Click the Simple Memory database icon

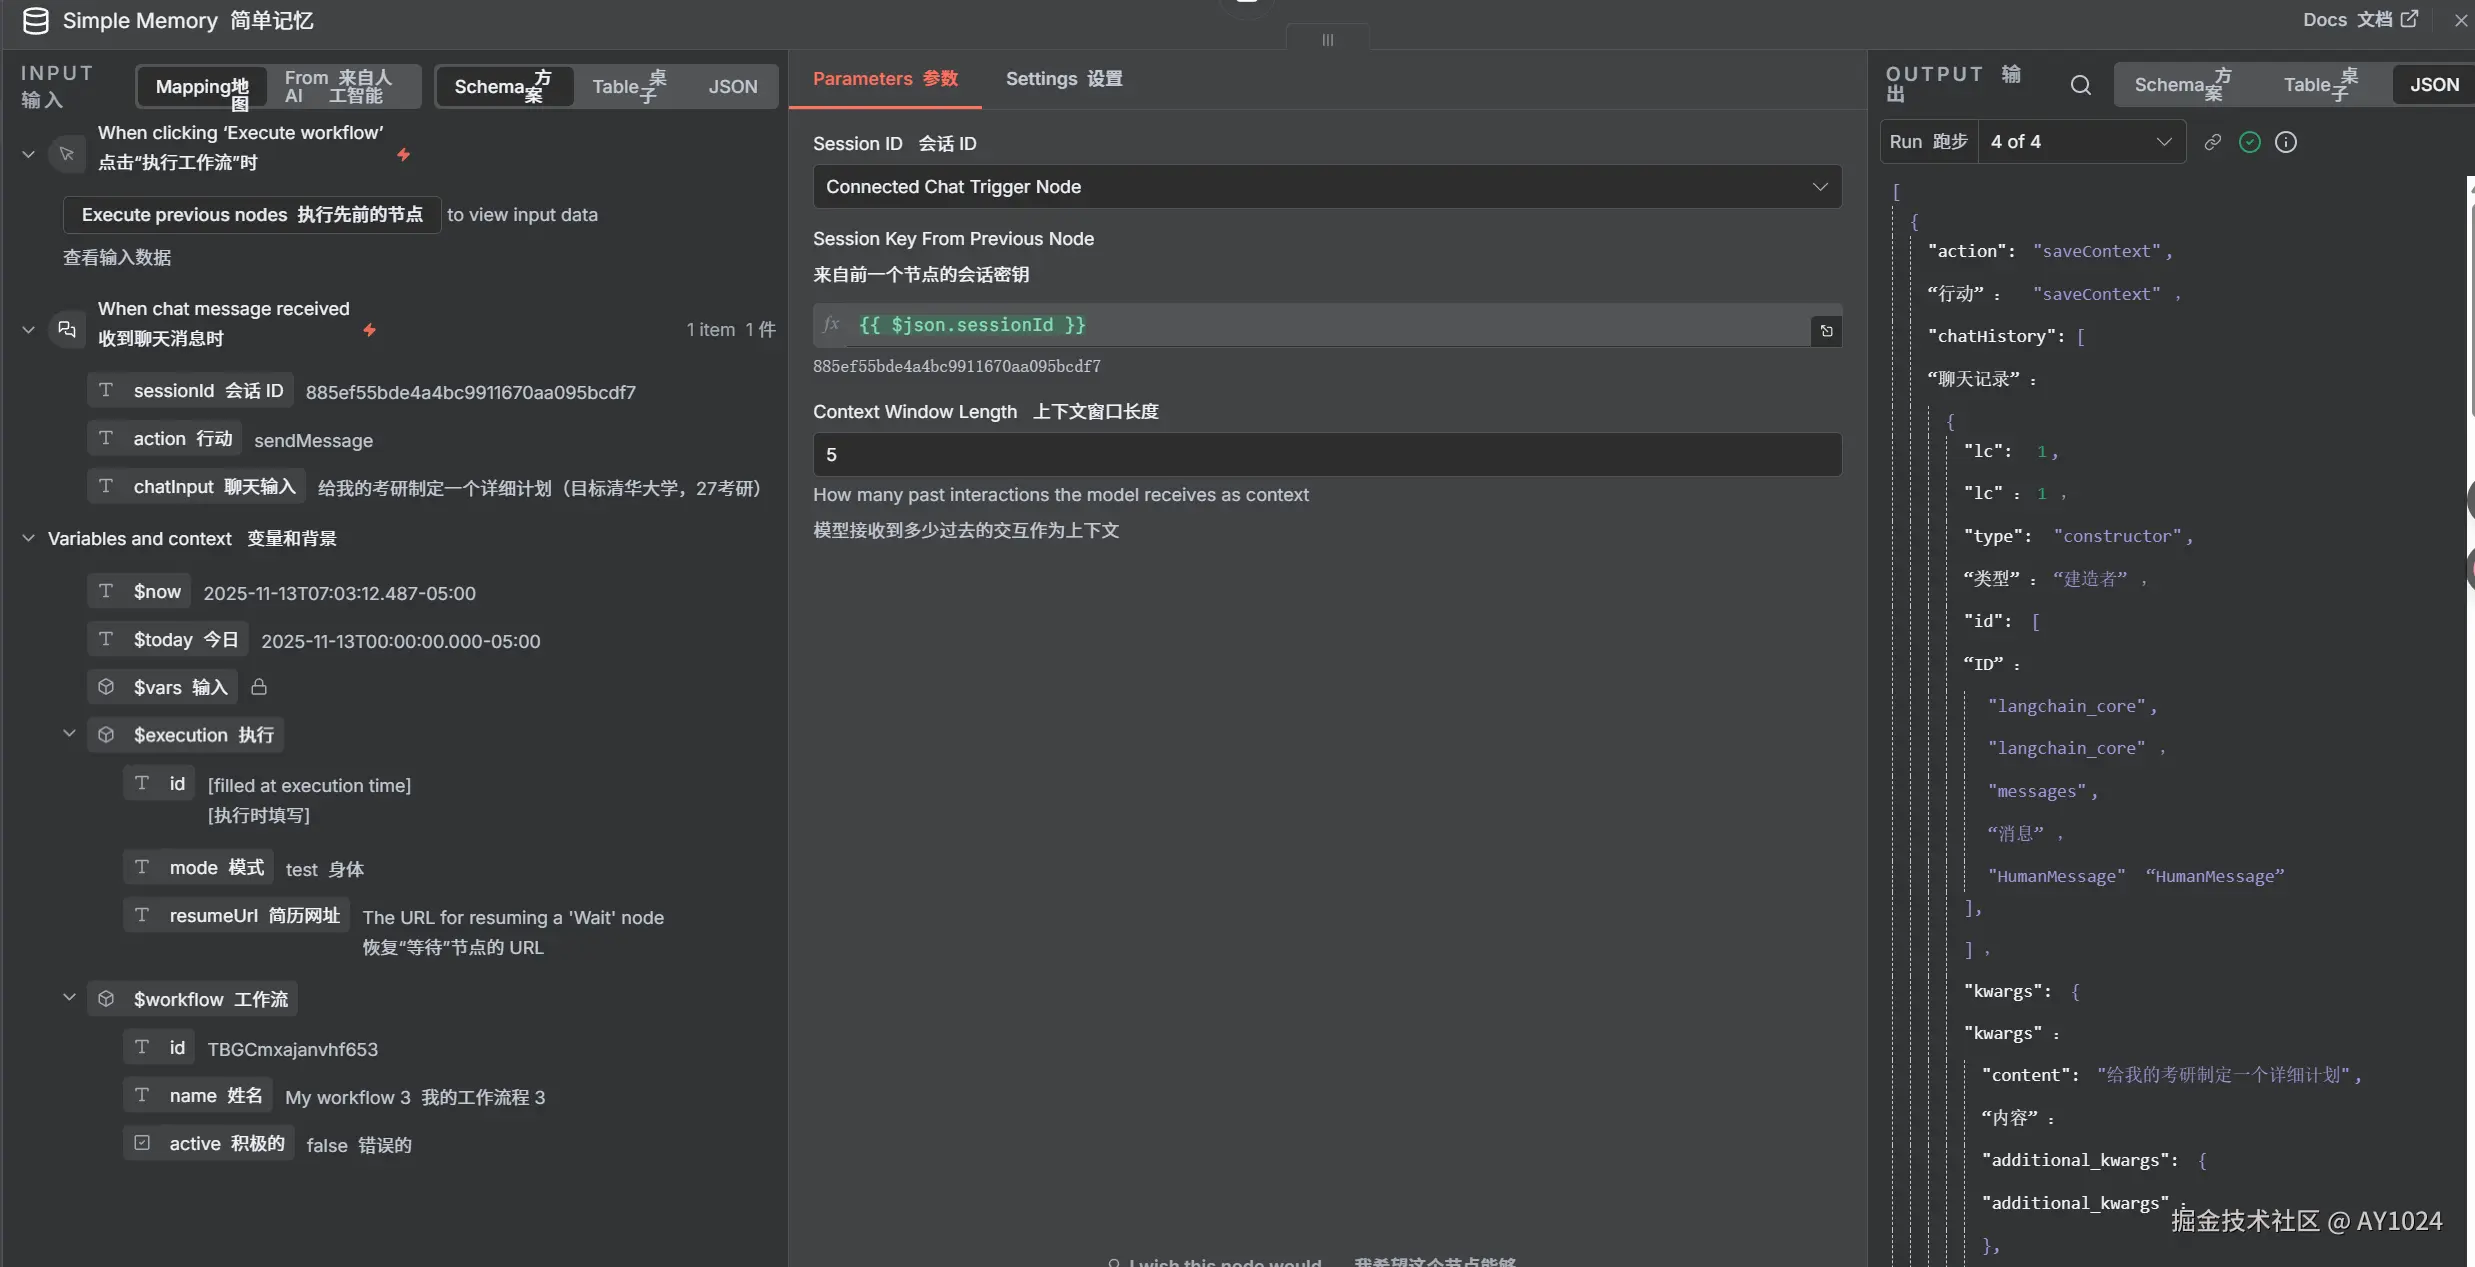pyautogui.click(x=35, y=21)
